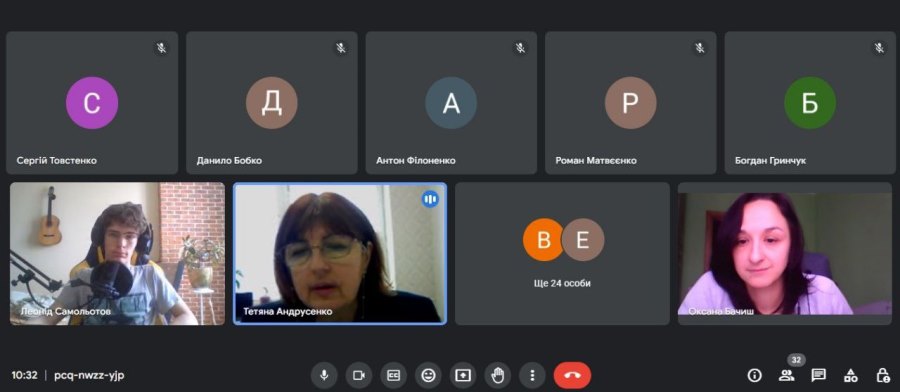Open the meeting details info icon

coord(754,375)
